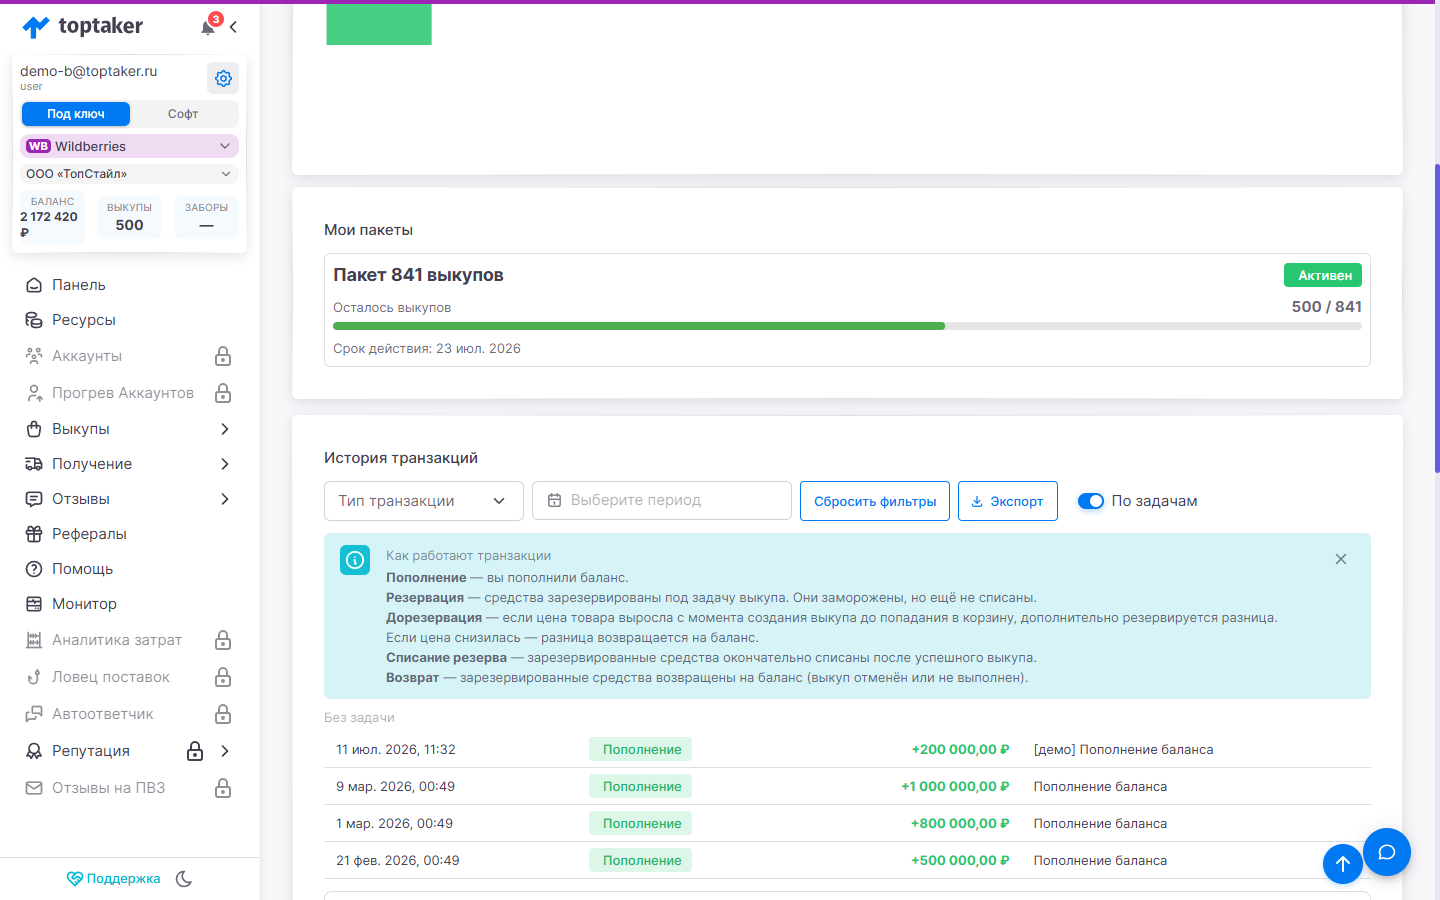1440x900 pixels.
Task: Click the Выберите период date field
Action: coord(662,501)
